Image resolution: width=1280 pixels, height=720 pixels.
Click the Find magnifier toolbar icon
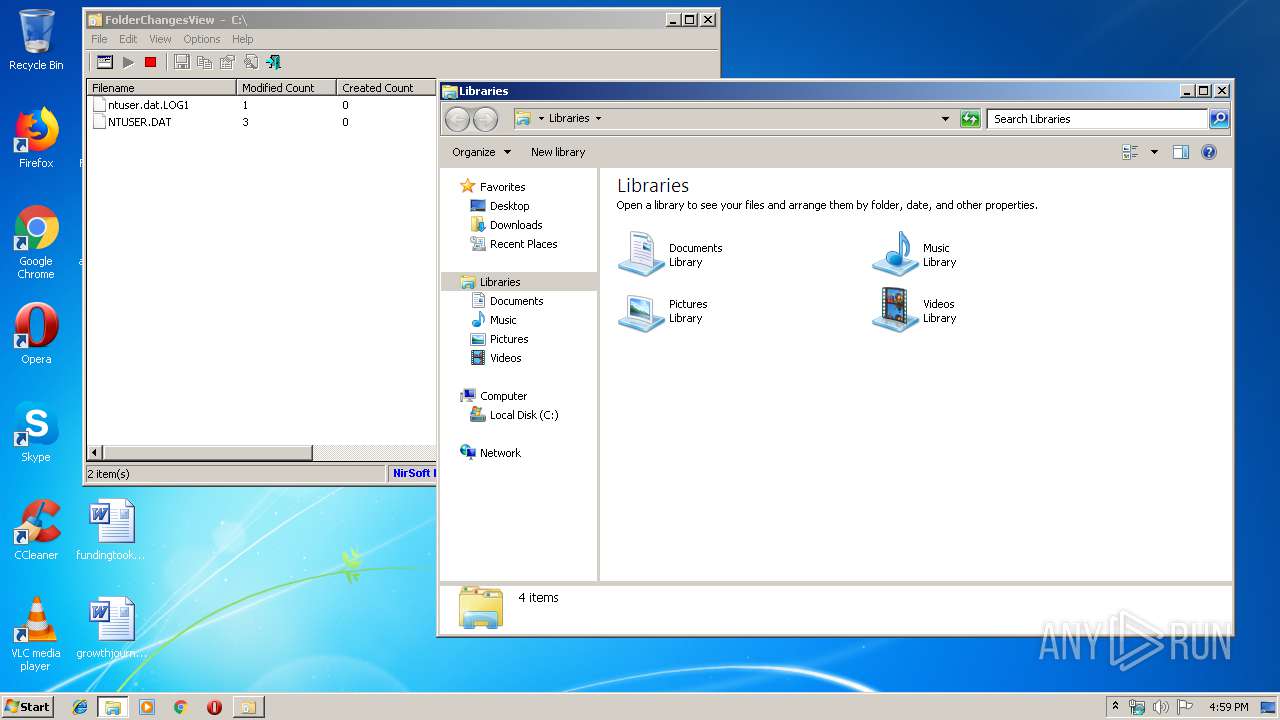(250, 62)
